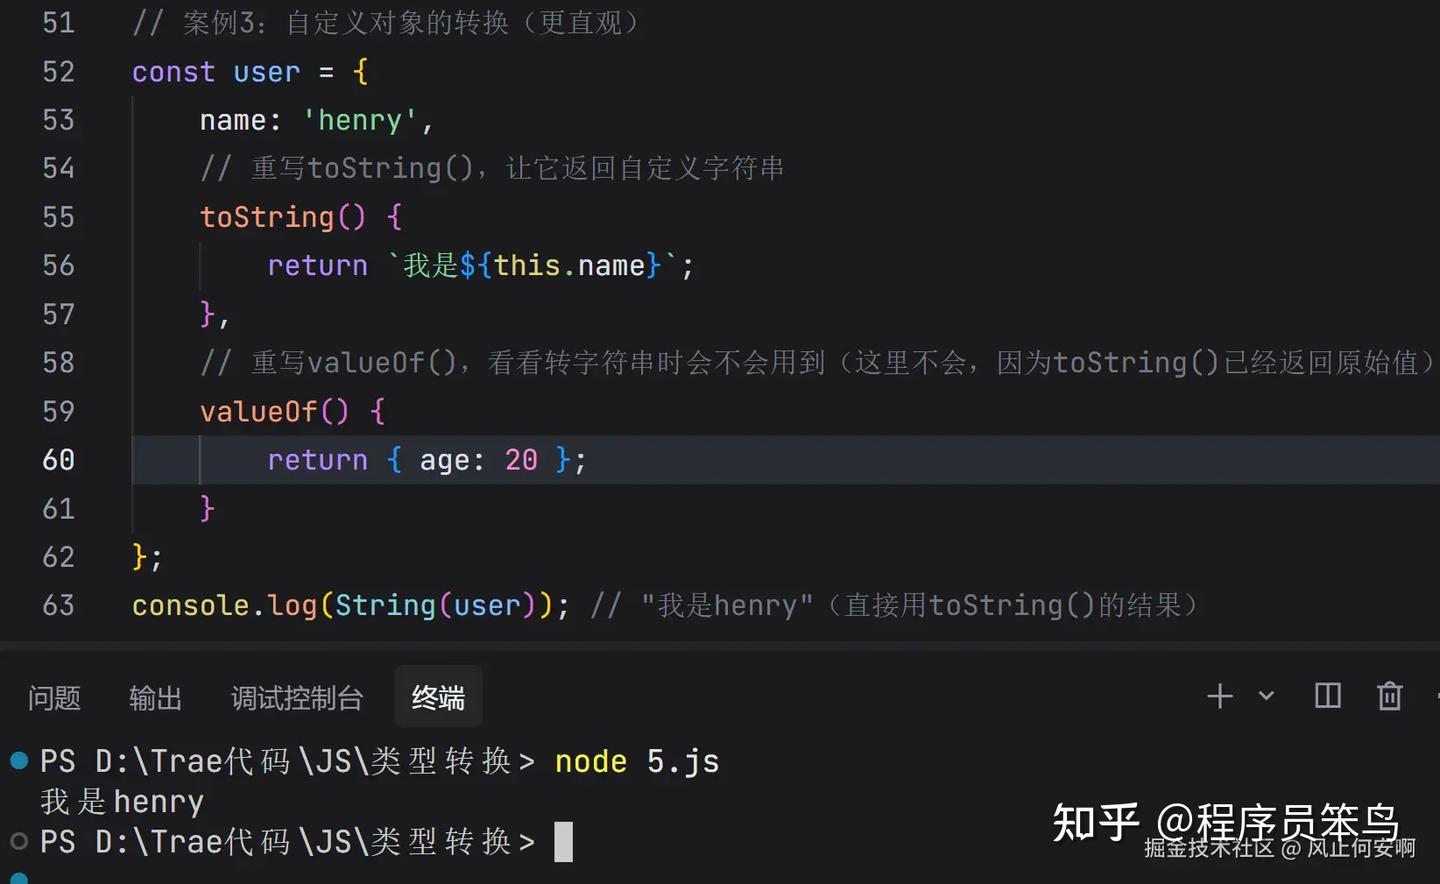Click the hollow circle marker at current prompt
The width and height of the screenshot is (1440, 884).
(19, 841)
